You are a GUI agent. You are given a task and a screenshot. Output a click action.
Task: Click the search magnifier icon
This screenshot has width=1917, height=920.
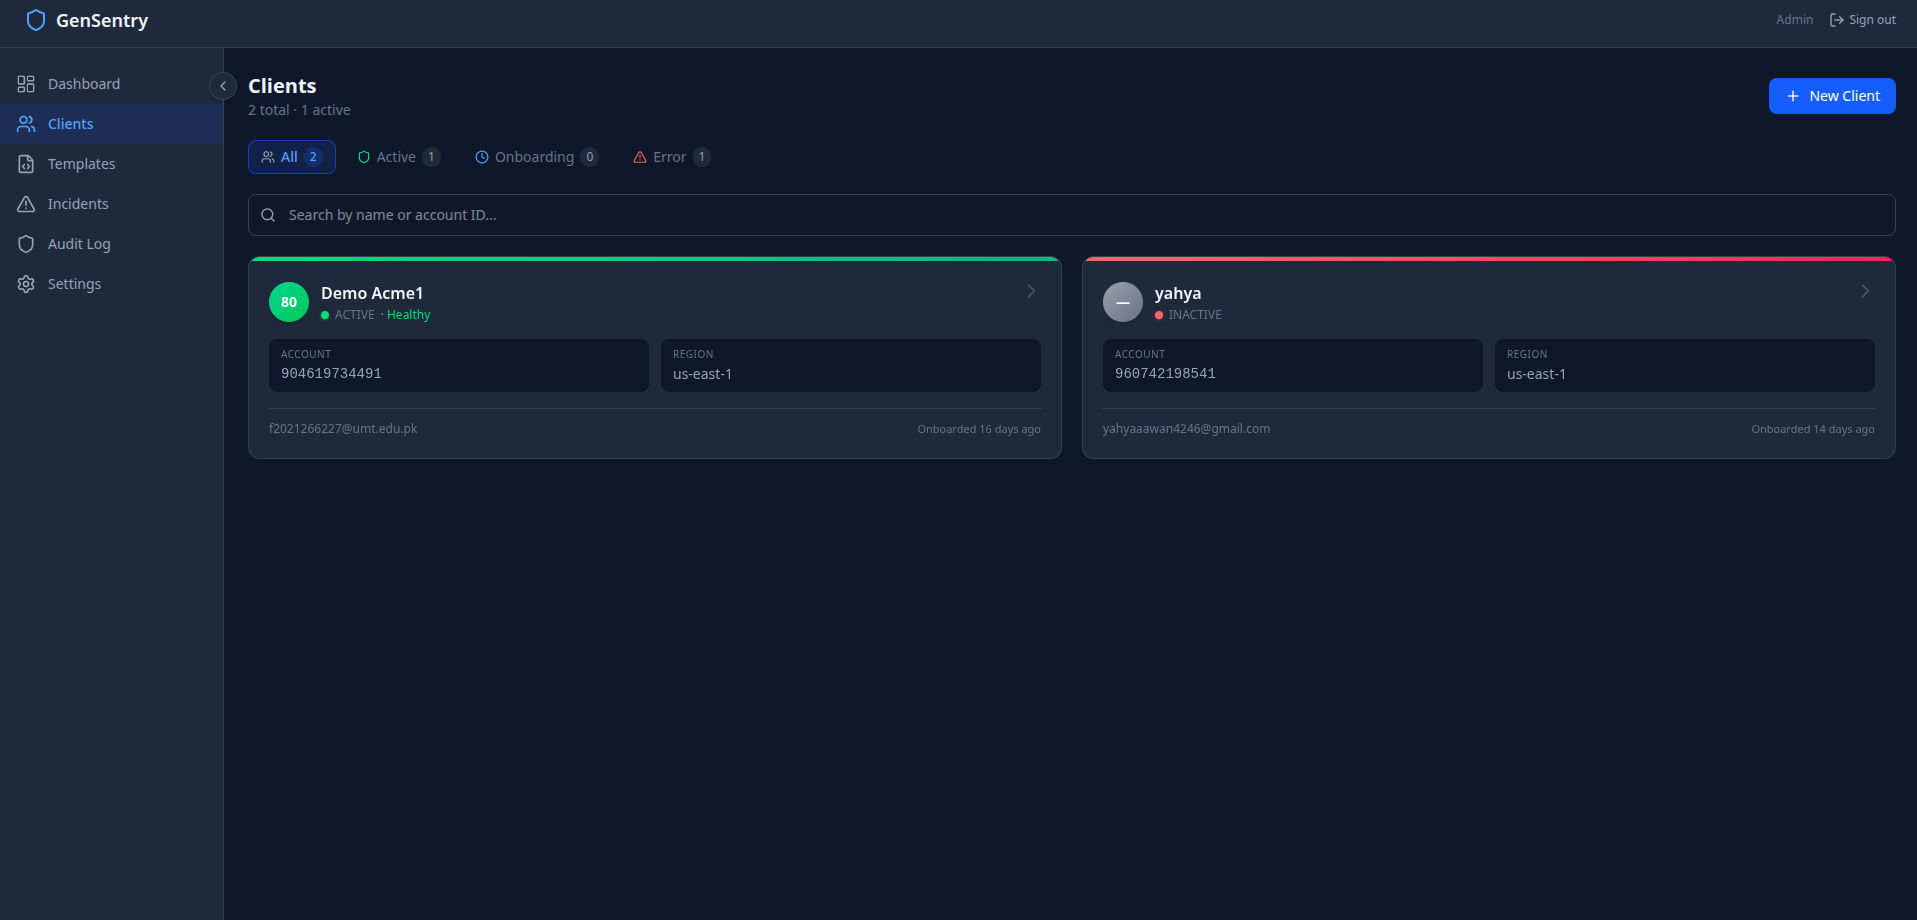268,215
